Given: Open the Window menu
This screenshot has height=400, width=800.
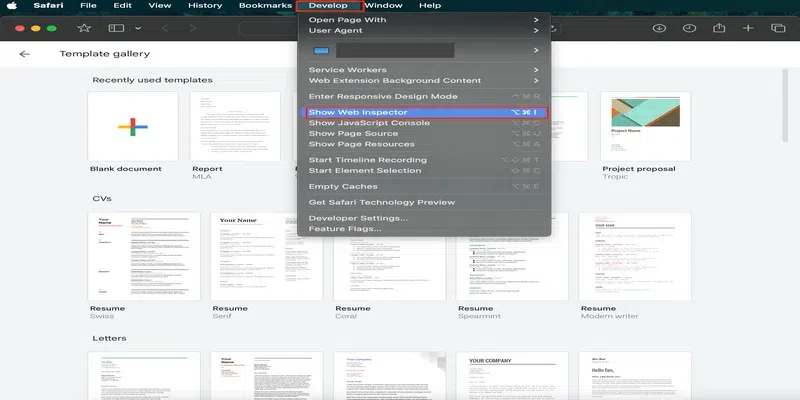Looking at the screenshot, I should click(x=383, y=6).
